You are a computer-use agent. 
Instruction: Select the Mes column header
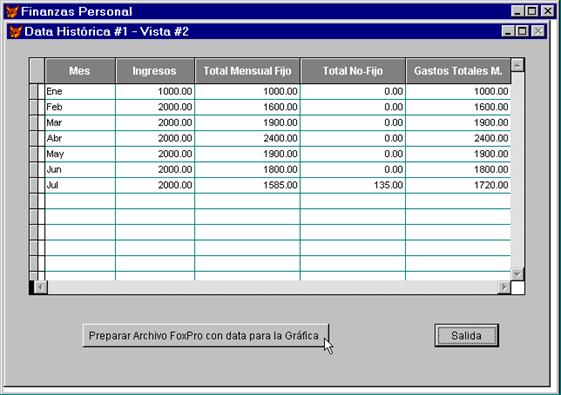80,71
